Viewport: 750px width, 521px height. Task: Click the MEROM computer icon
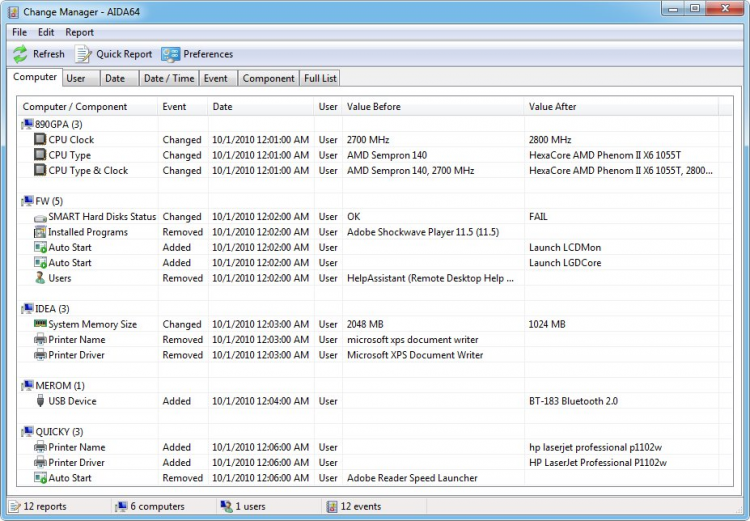tap(28, 386)
